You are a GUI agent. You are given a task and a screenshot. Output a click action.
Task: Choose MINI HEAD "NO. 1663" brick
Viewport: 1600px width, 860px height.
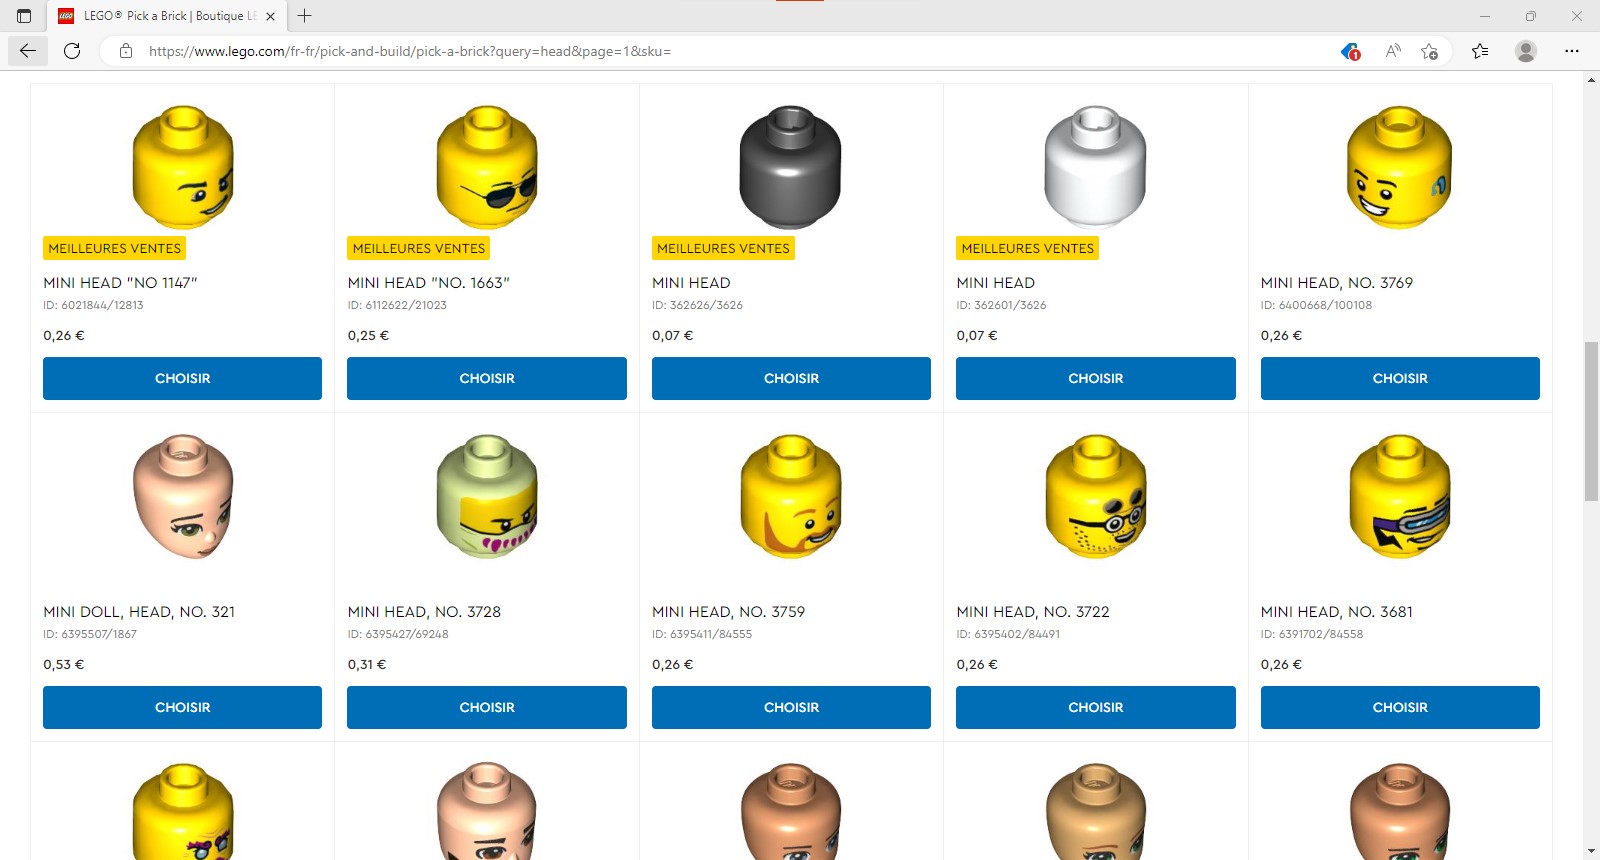tap(487, 378)
